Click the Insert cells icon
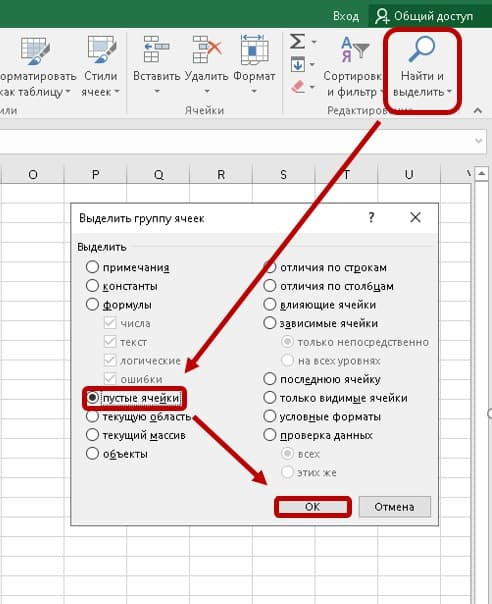The width and height of the screenshot is (492, 604). [x=156, y=49]
